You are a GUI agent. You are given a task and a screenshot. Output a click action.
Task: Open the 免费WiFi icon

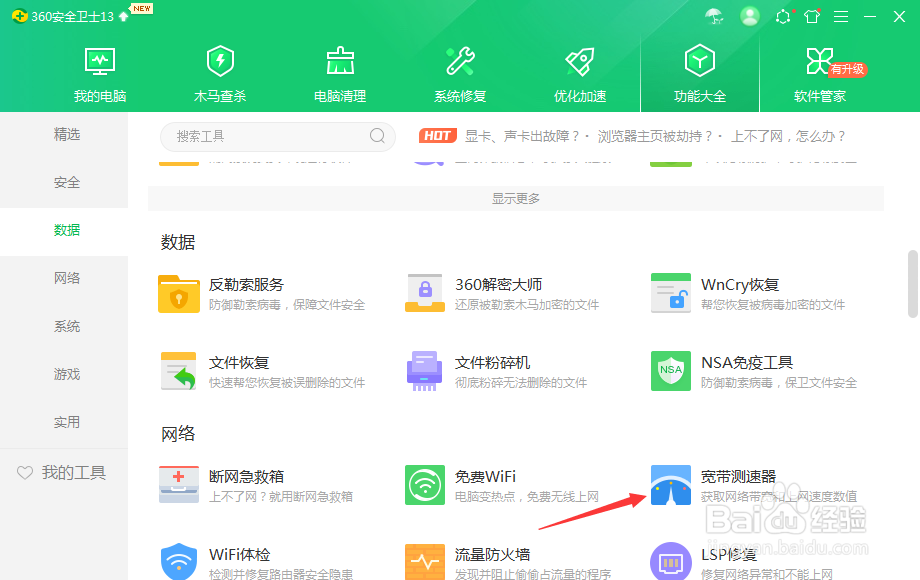pos(425,485)
